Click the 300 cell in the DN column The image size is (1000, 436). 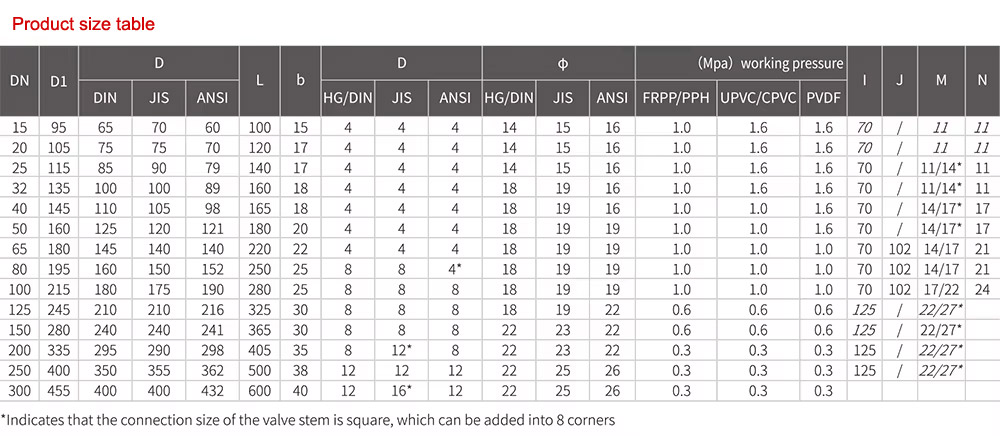pyautogui.click(x=19, y=389)
